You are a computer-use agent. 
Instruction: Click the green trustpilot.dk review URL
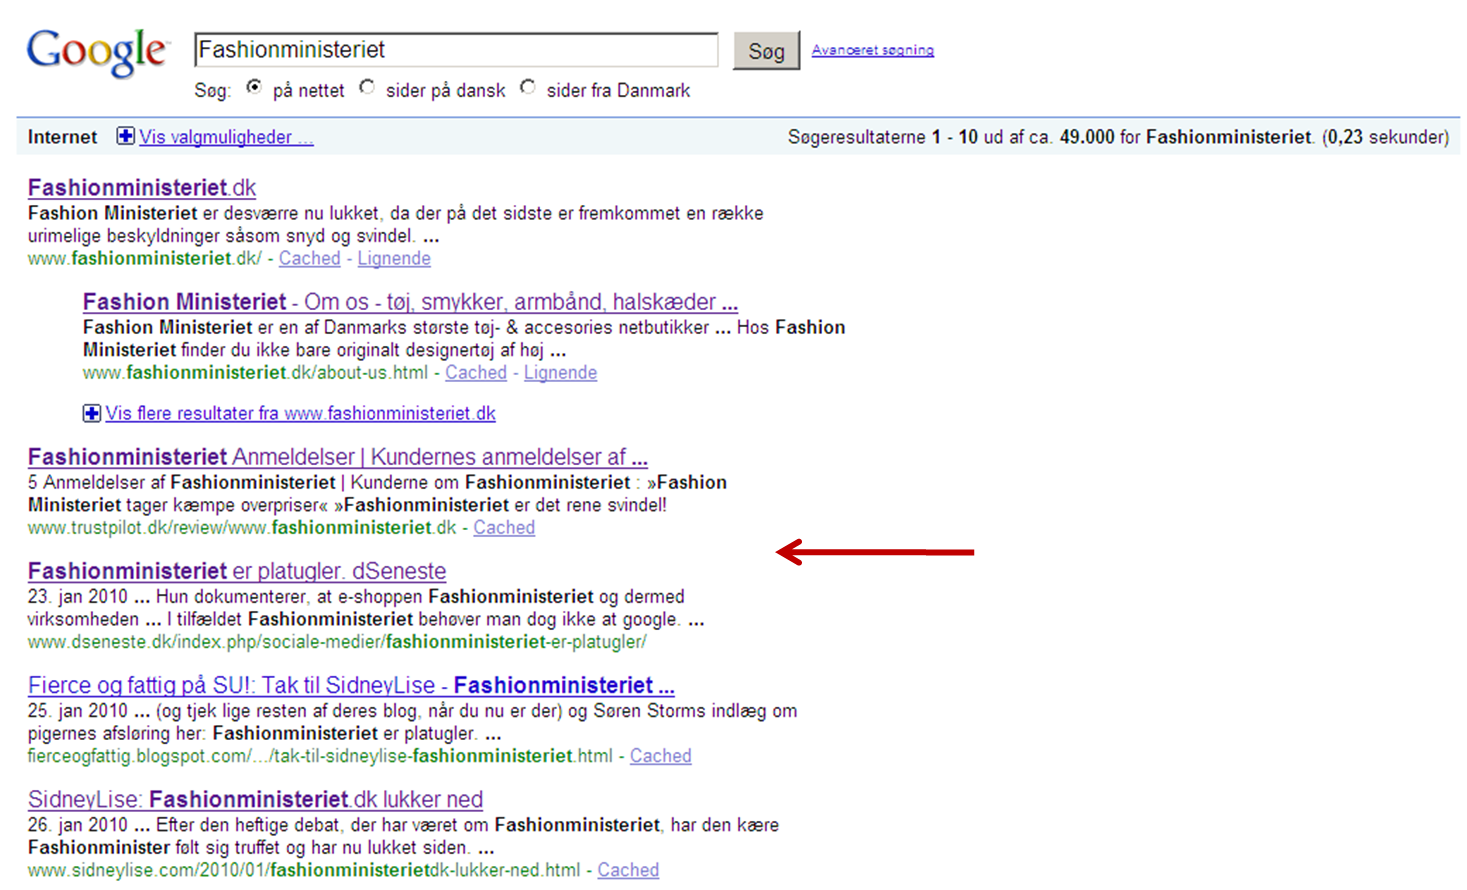point(242,527)
